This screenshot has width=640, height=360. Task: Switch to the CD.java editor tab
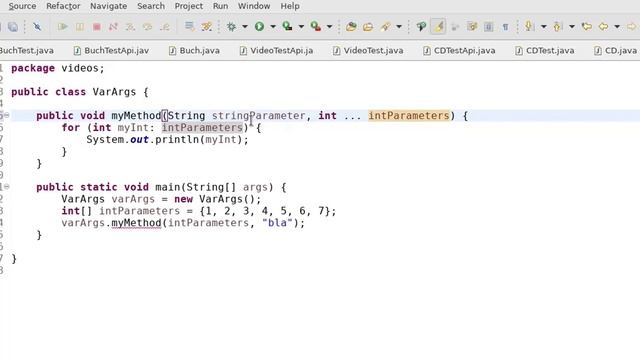click(616, 51)
